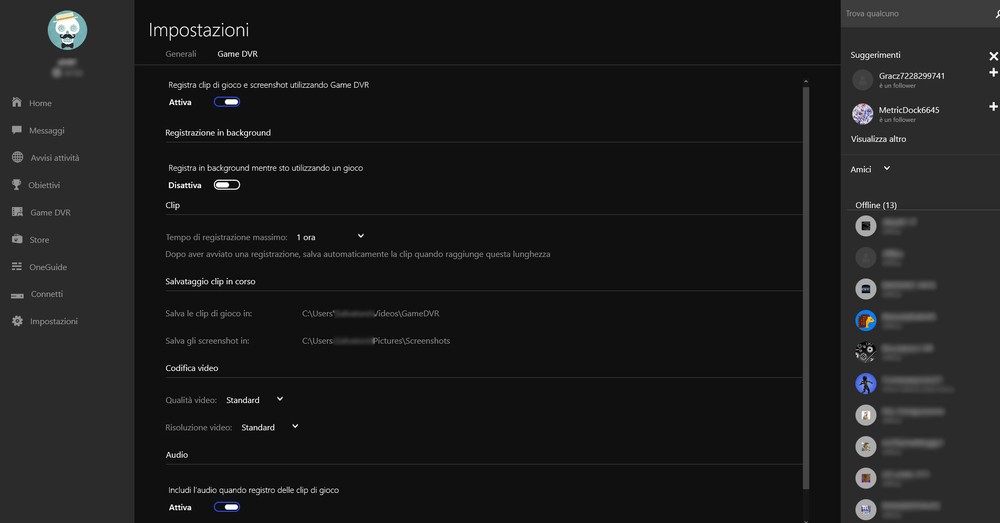Add Gracz7228299741 with plus icon
This screenshot has height=523, width=1000.
pyautogui.click(x=993, y=73)
